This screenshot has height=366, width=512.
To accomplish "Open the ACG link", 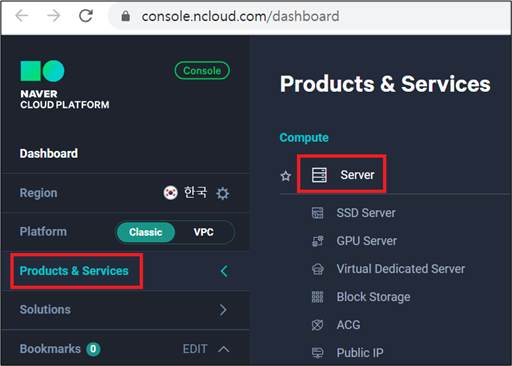I will point(348,325).
